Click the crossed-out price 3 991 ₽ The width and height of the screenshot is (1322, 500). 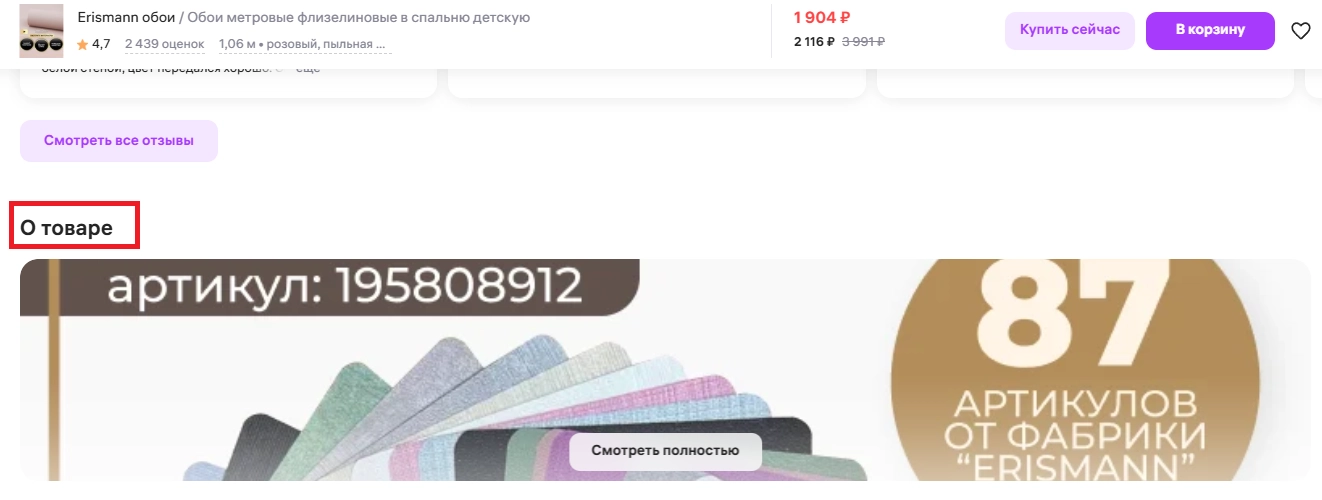[863, 42]
